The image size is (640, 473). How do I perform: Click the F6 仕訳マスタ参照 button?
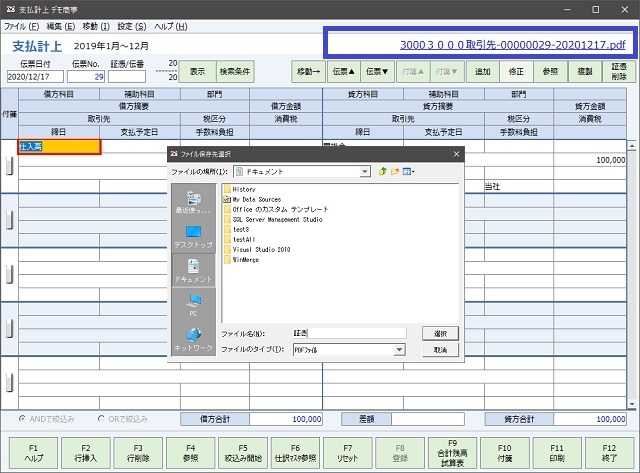296,453
